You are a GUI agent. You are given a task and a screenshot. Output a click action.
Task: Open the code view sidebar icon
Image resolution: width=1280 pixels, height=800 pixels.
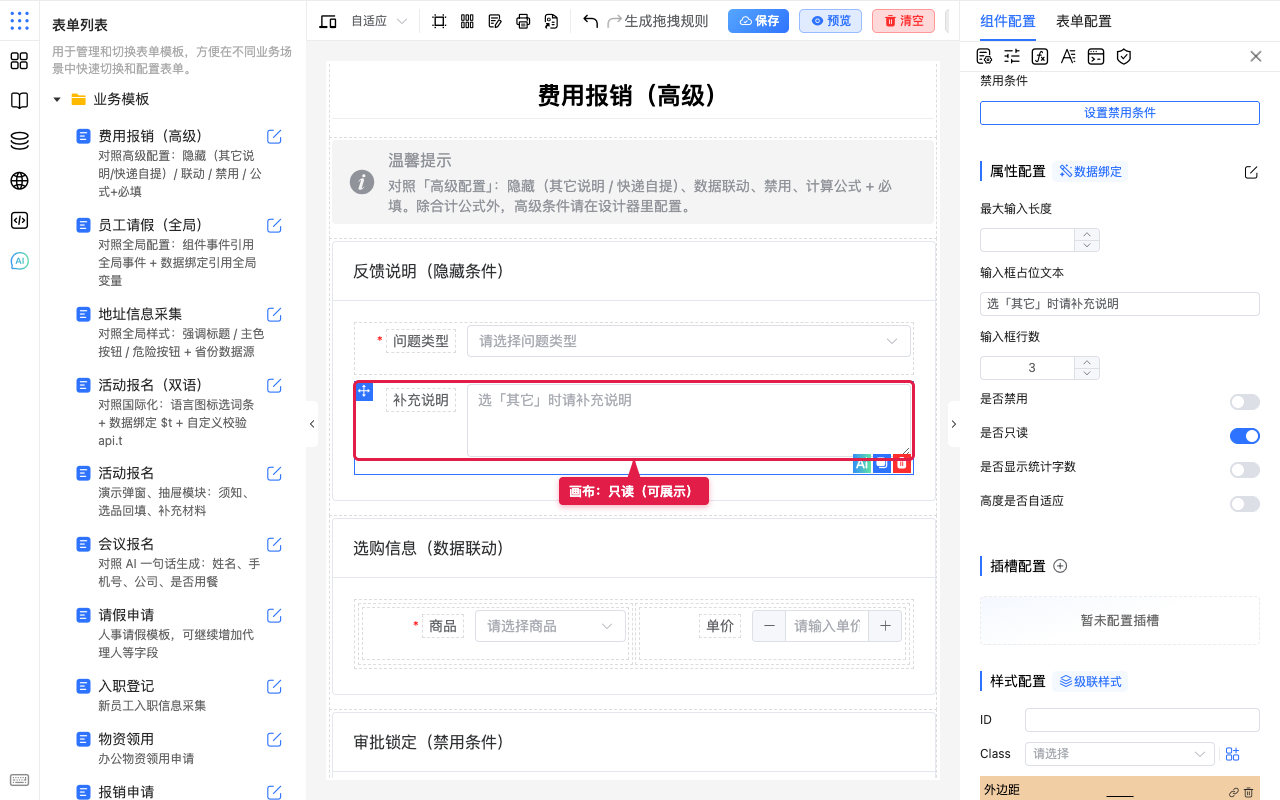(19, 221)
